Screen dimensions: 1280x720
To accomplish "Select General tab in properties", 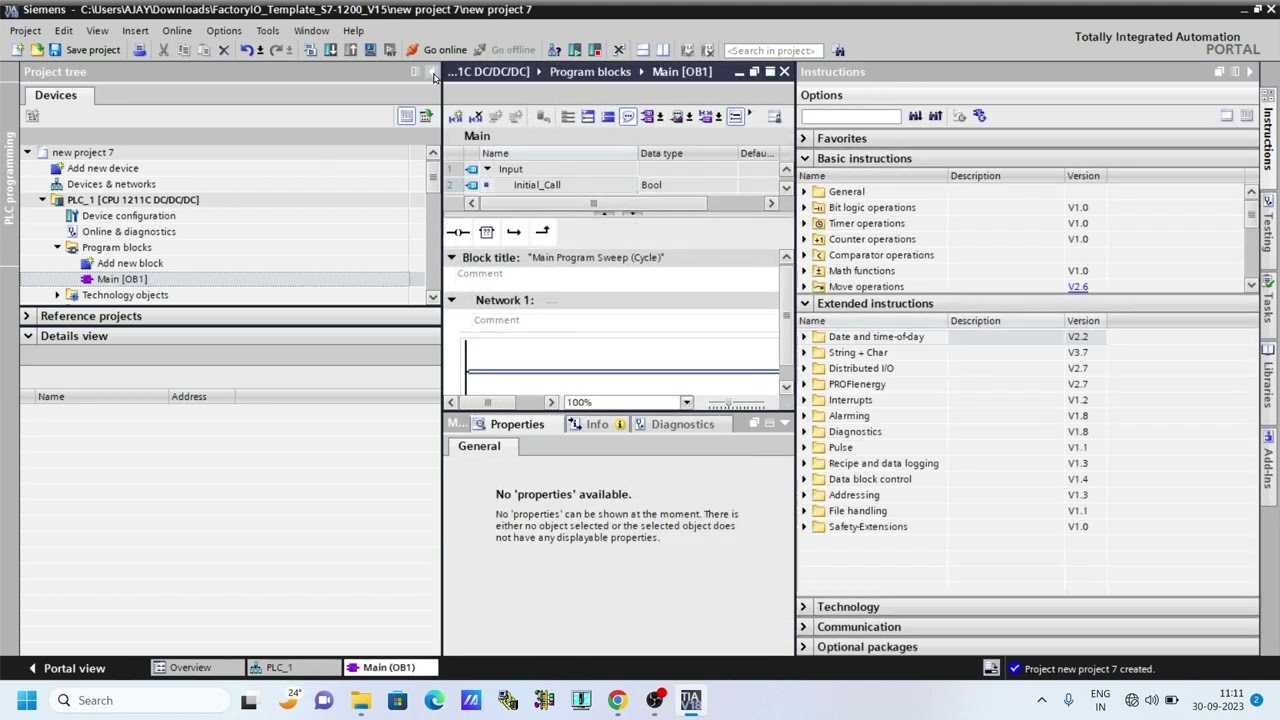I will [479, 447].
